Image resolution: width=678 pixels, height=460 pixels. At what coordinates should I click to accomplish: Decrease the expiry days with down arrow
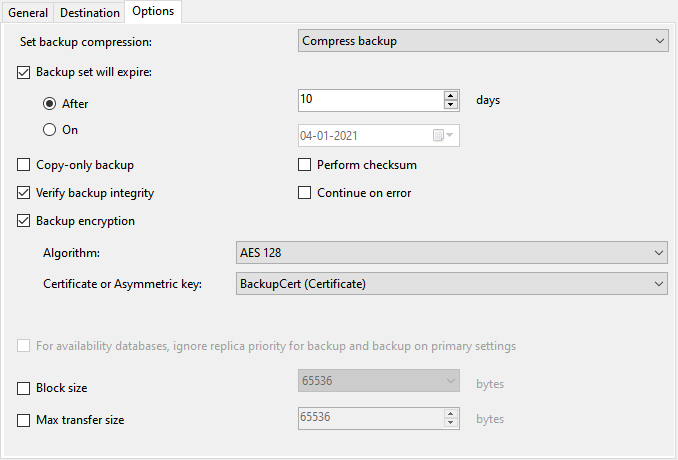[x=451, y=105]
